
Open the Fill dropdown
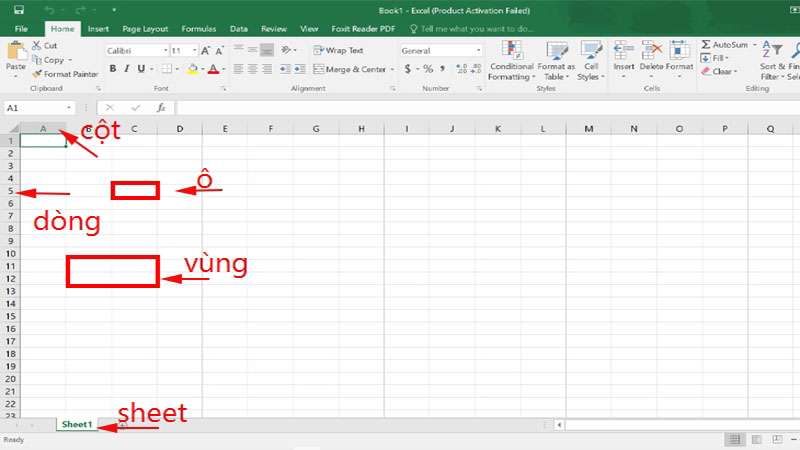coord(714,58)
